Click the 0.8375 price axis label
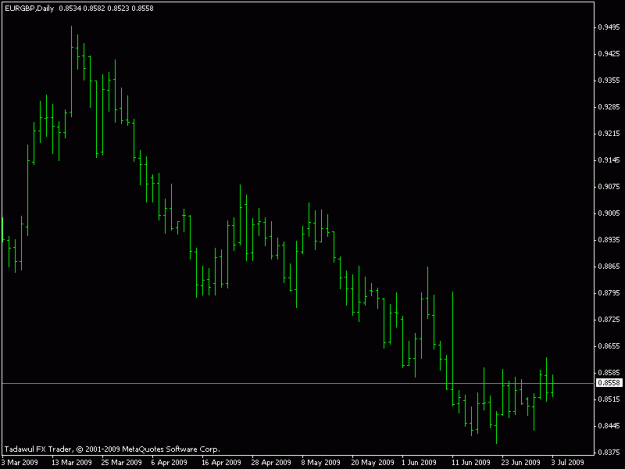Image resolution: width=625 pixels, height=469 pixels. (x=609, y=452)
